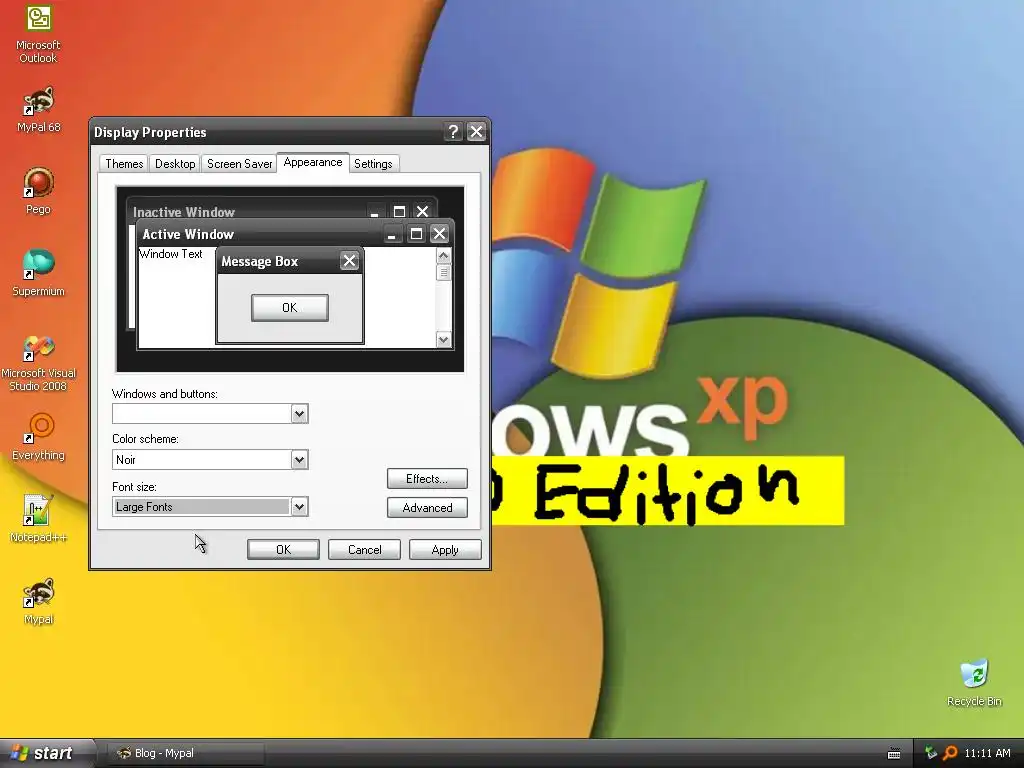
Task: Switch to Blog - Mypal taskbar window
Action: tap(184, 753)
